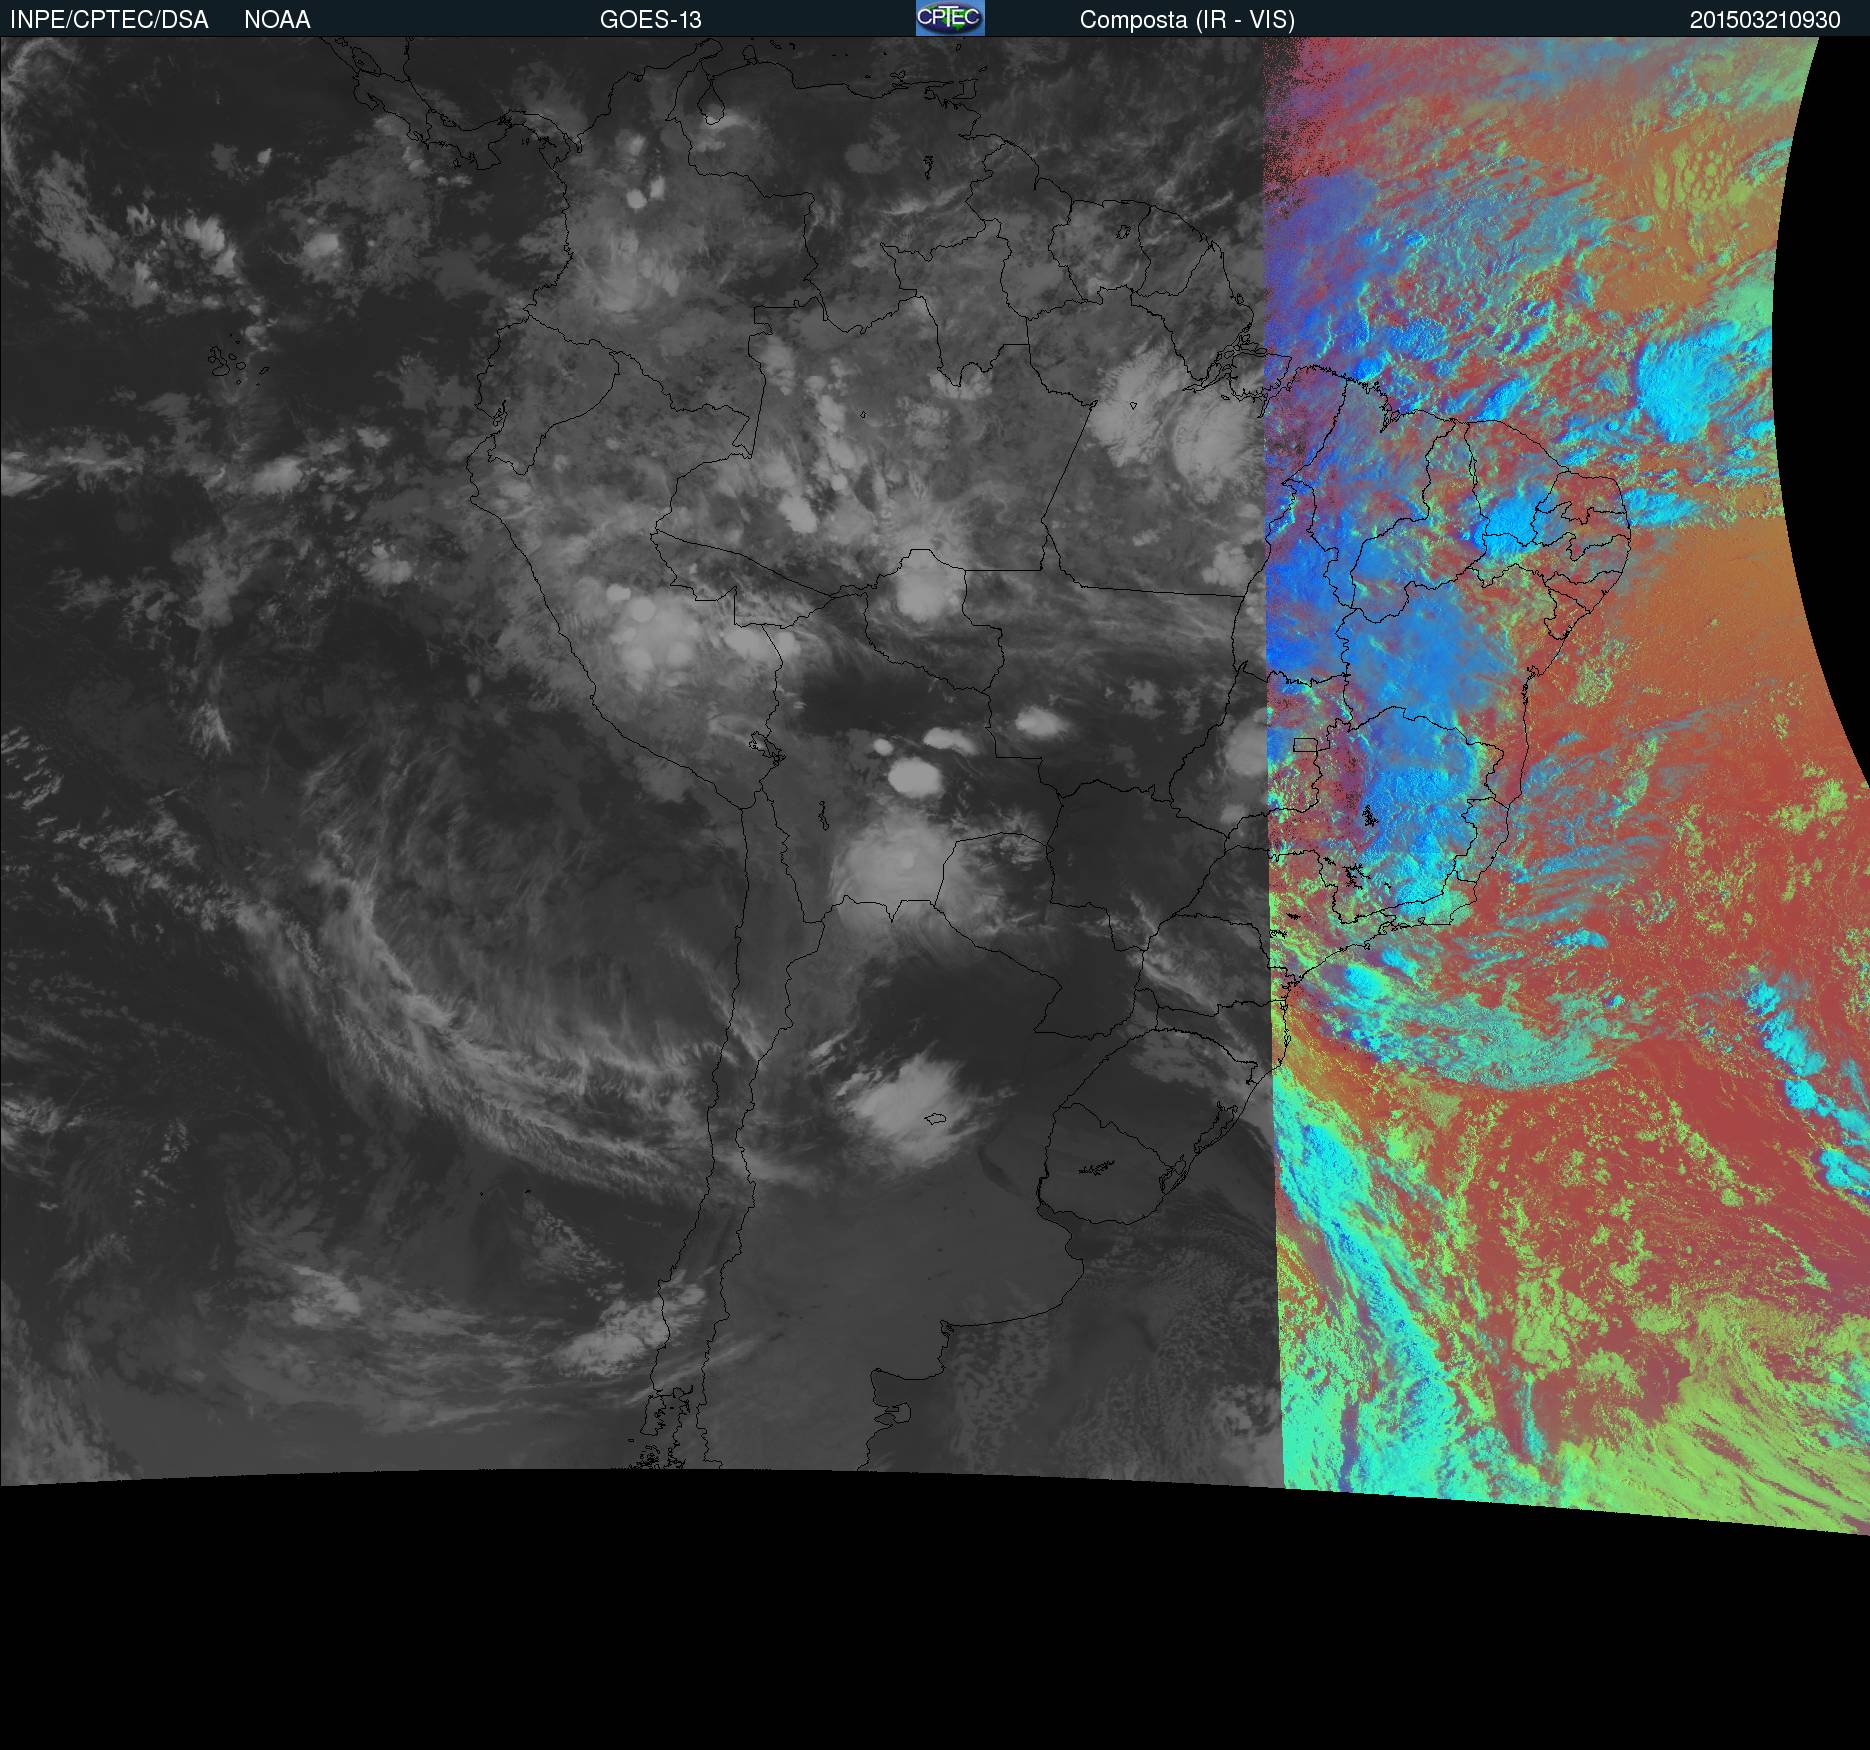This screenshot has height=1750, width=1870.
Task: Select the Mar Chiquita lake outline in Argentina
Action: (935, 1119)
